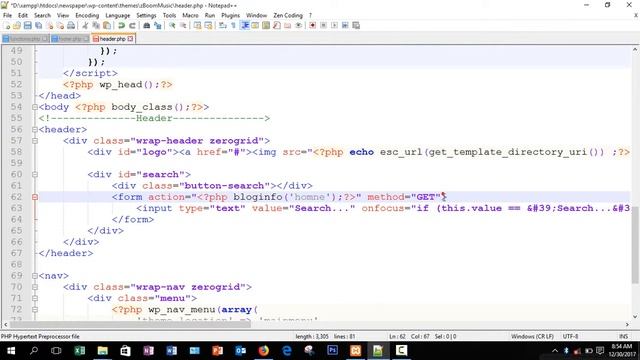Click the scroll-right arrow of horizontal scrollbar

[x=627, y=324]
